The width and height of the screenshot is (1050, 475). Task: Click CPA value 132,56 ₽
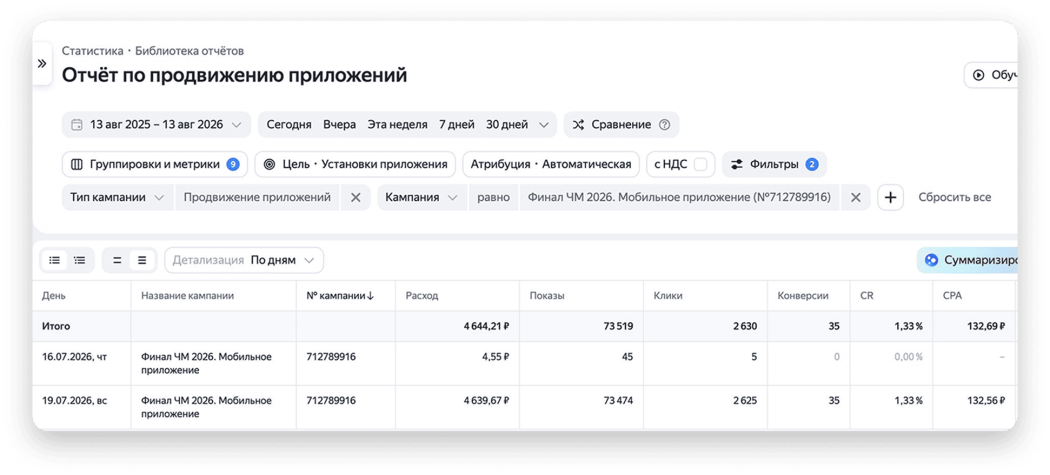point(984,401)
